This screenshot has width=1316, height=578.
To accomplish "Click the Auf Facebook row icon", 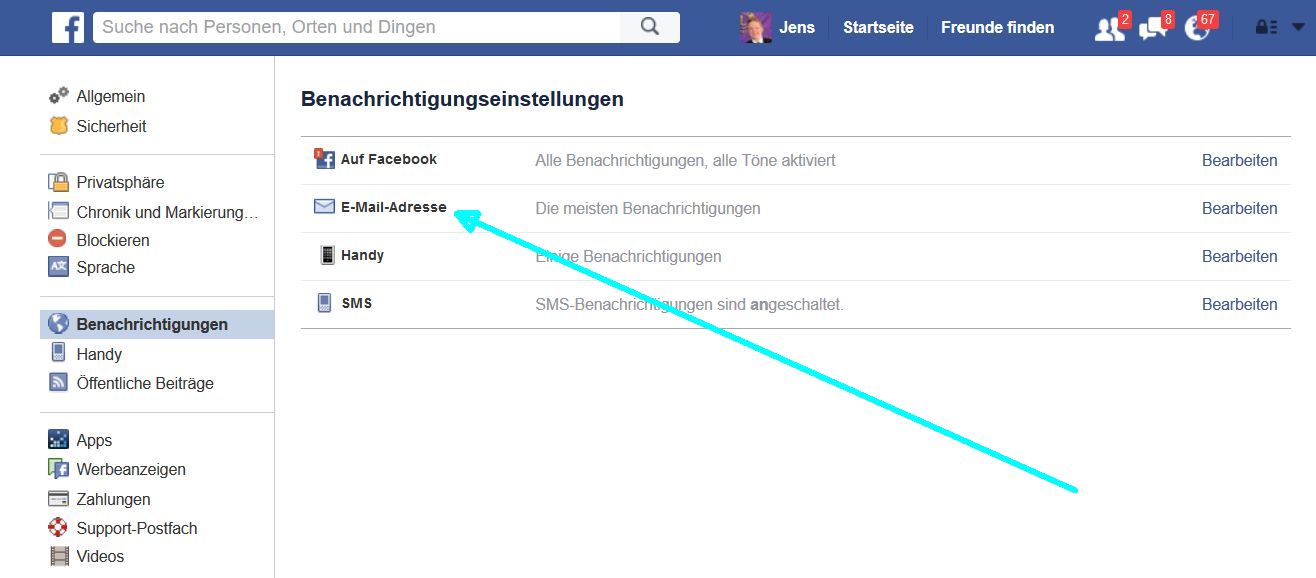I will point(324,159).
